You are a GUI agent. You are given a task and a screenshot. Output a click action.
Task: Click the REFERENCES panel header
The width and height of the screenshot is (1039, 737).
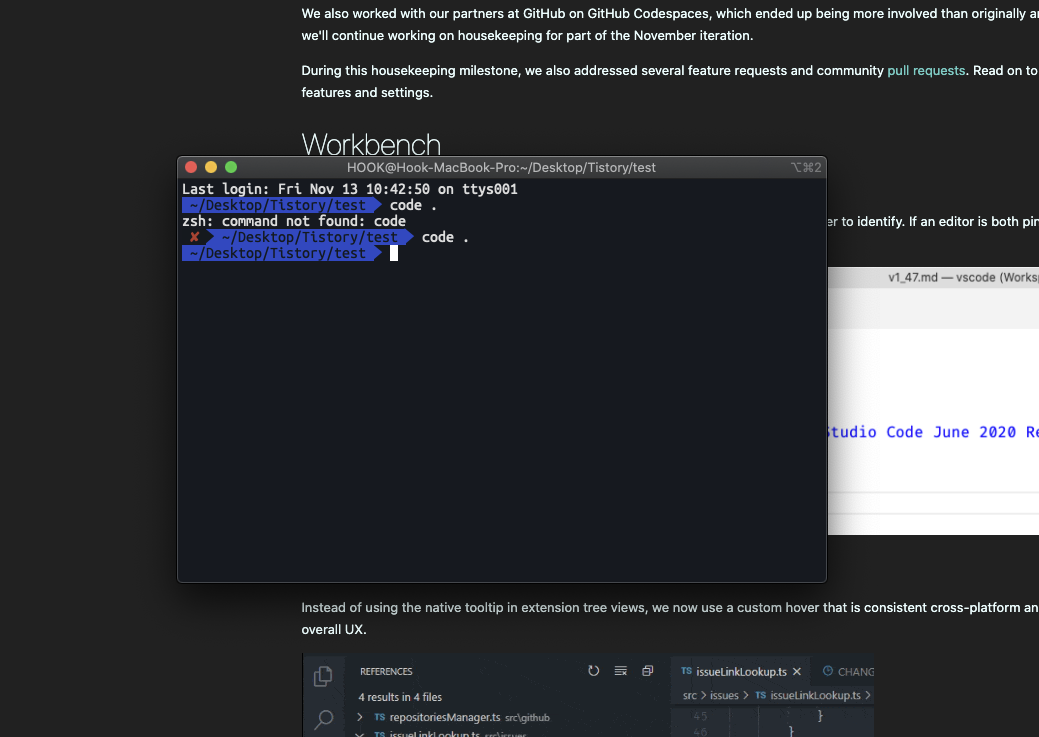pyautogui.click(x=386, y=671)
